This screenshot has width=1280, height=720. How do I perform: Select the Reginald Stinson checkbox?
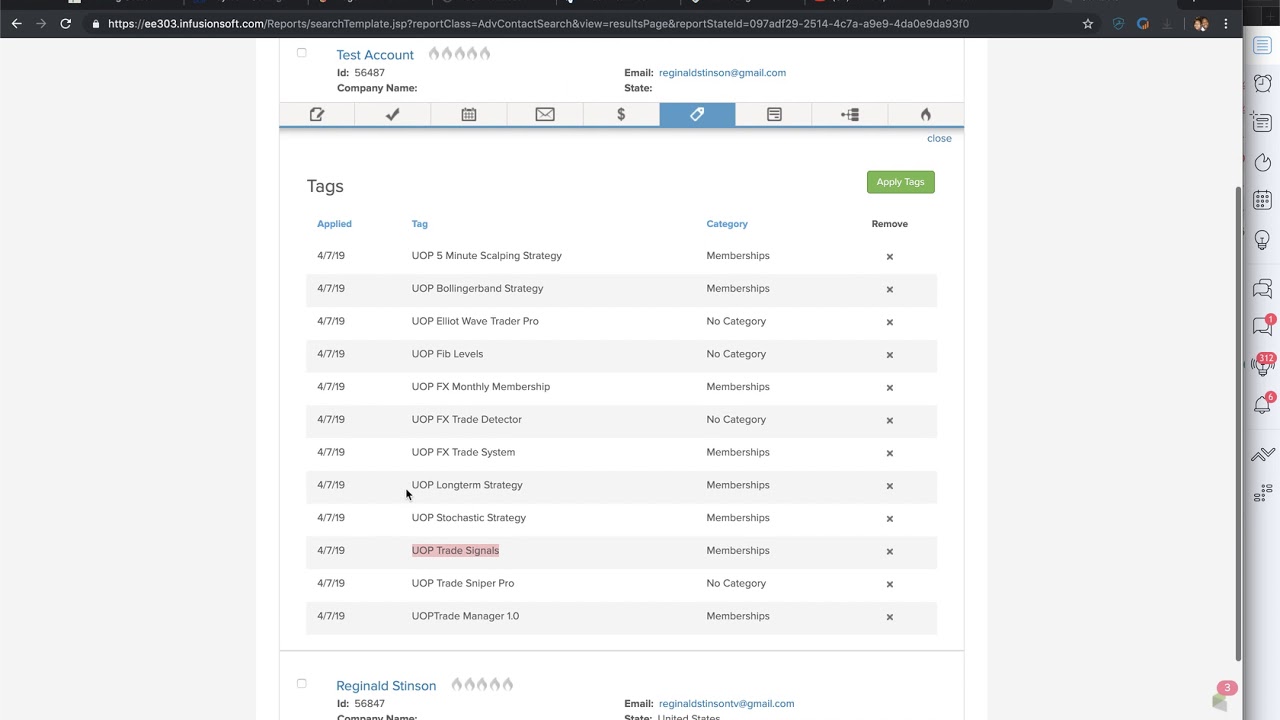301,684
